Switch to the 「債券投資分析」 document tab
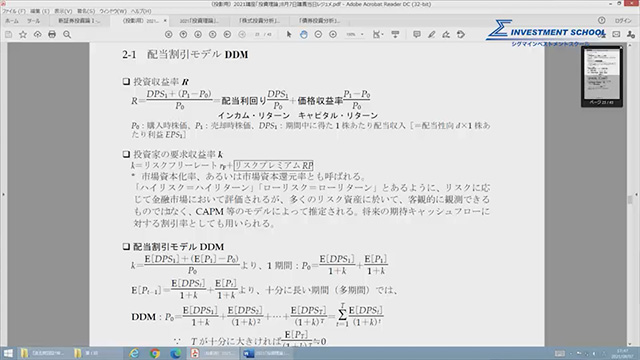The height and width of the screenshot is (360, 640). pos(319,21)
